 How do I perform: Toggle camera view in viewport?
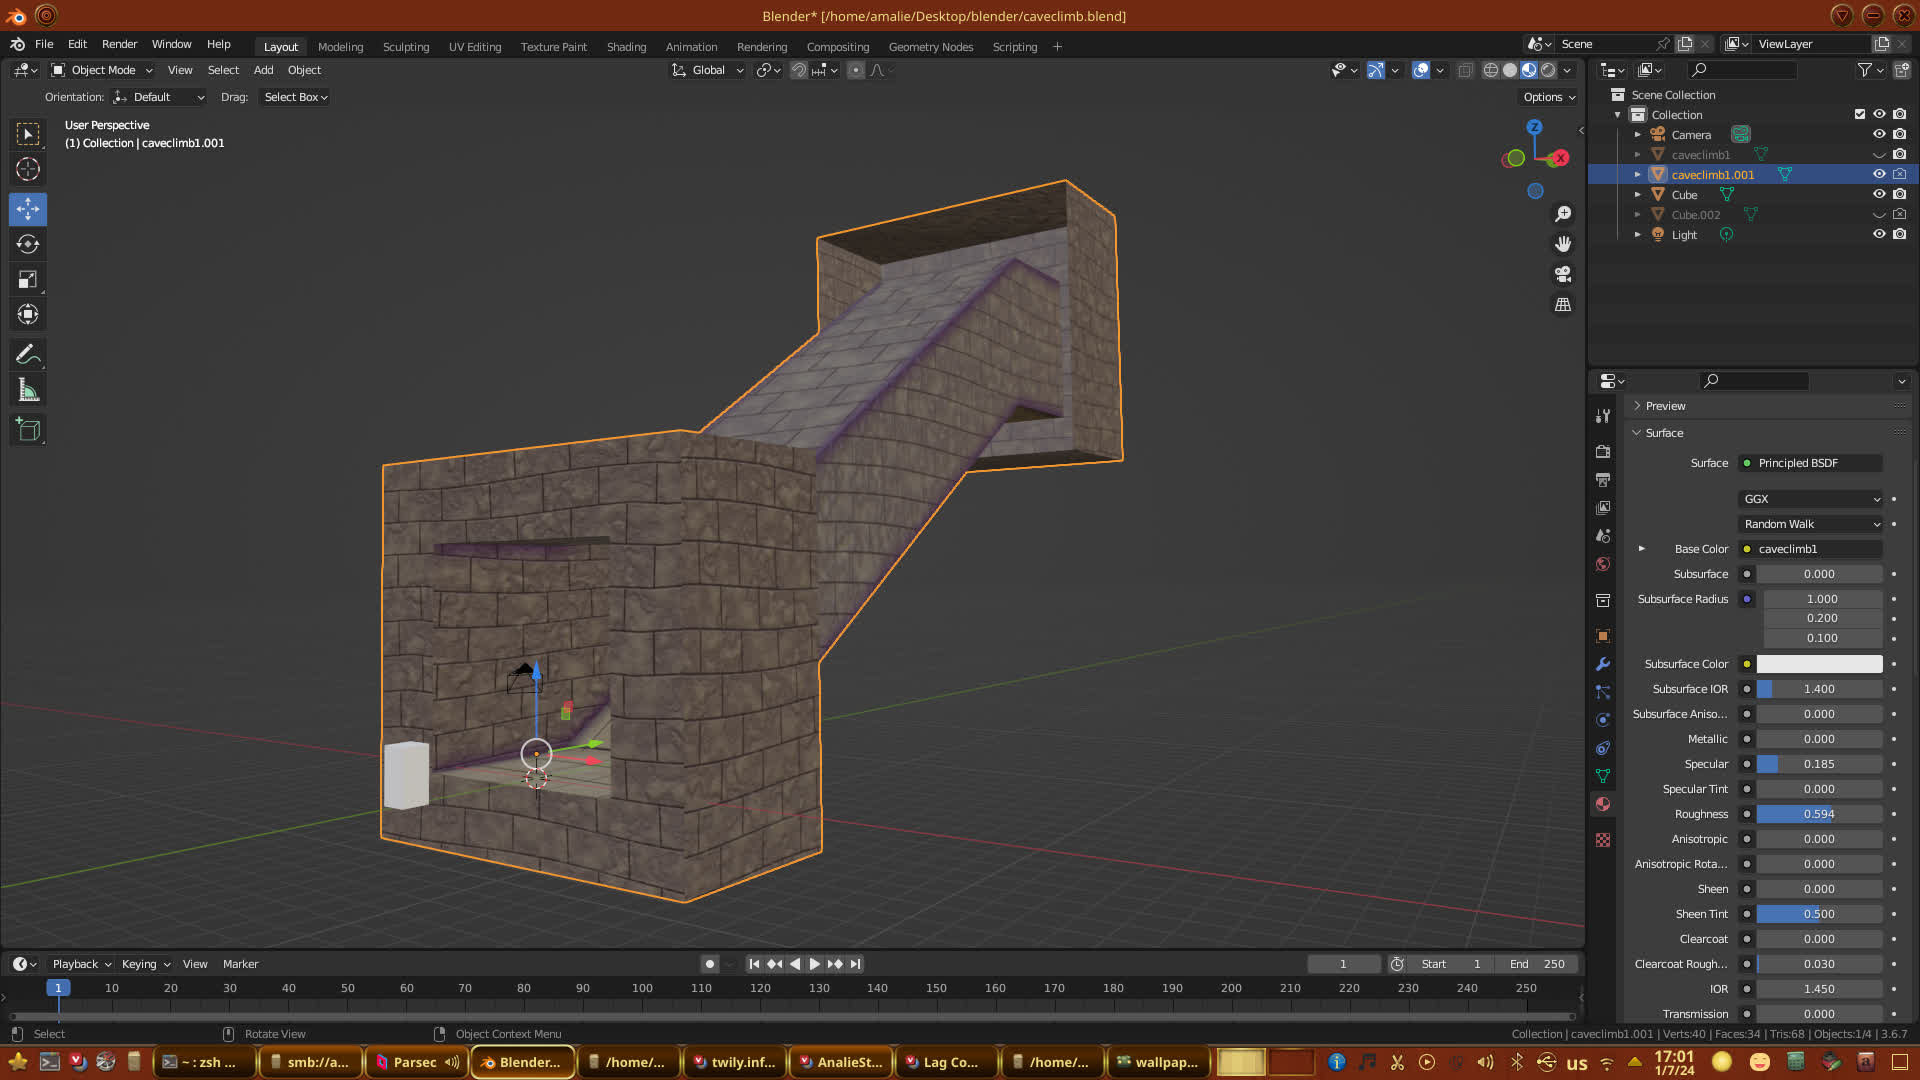[x=1563, y=274]
